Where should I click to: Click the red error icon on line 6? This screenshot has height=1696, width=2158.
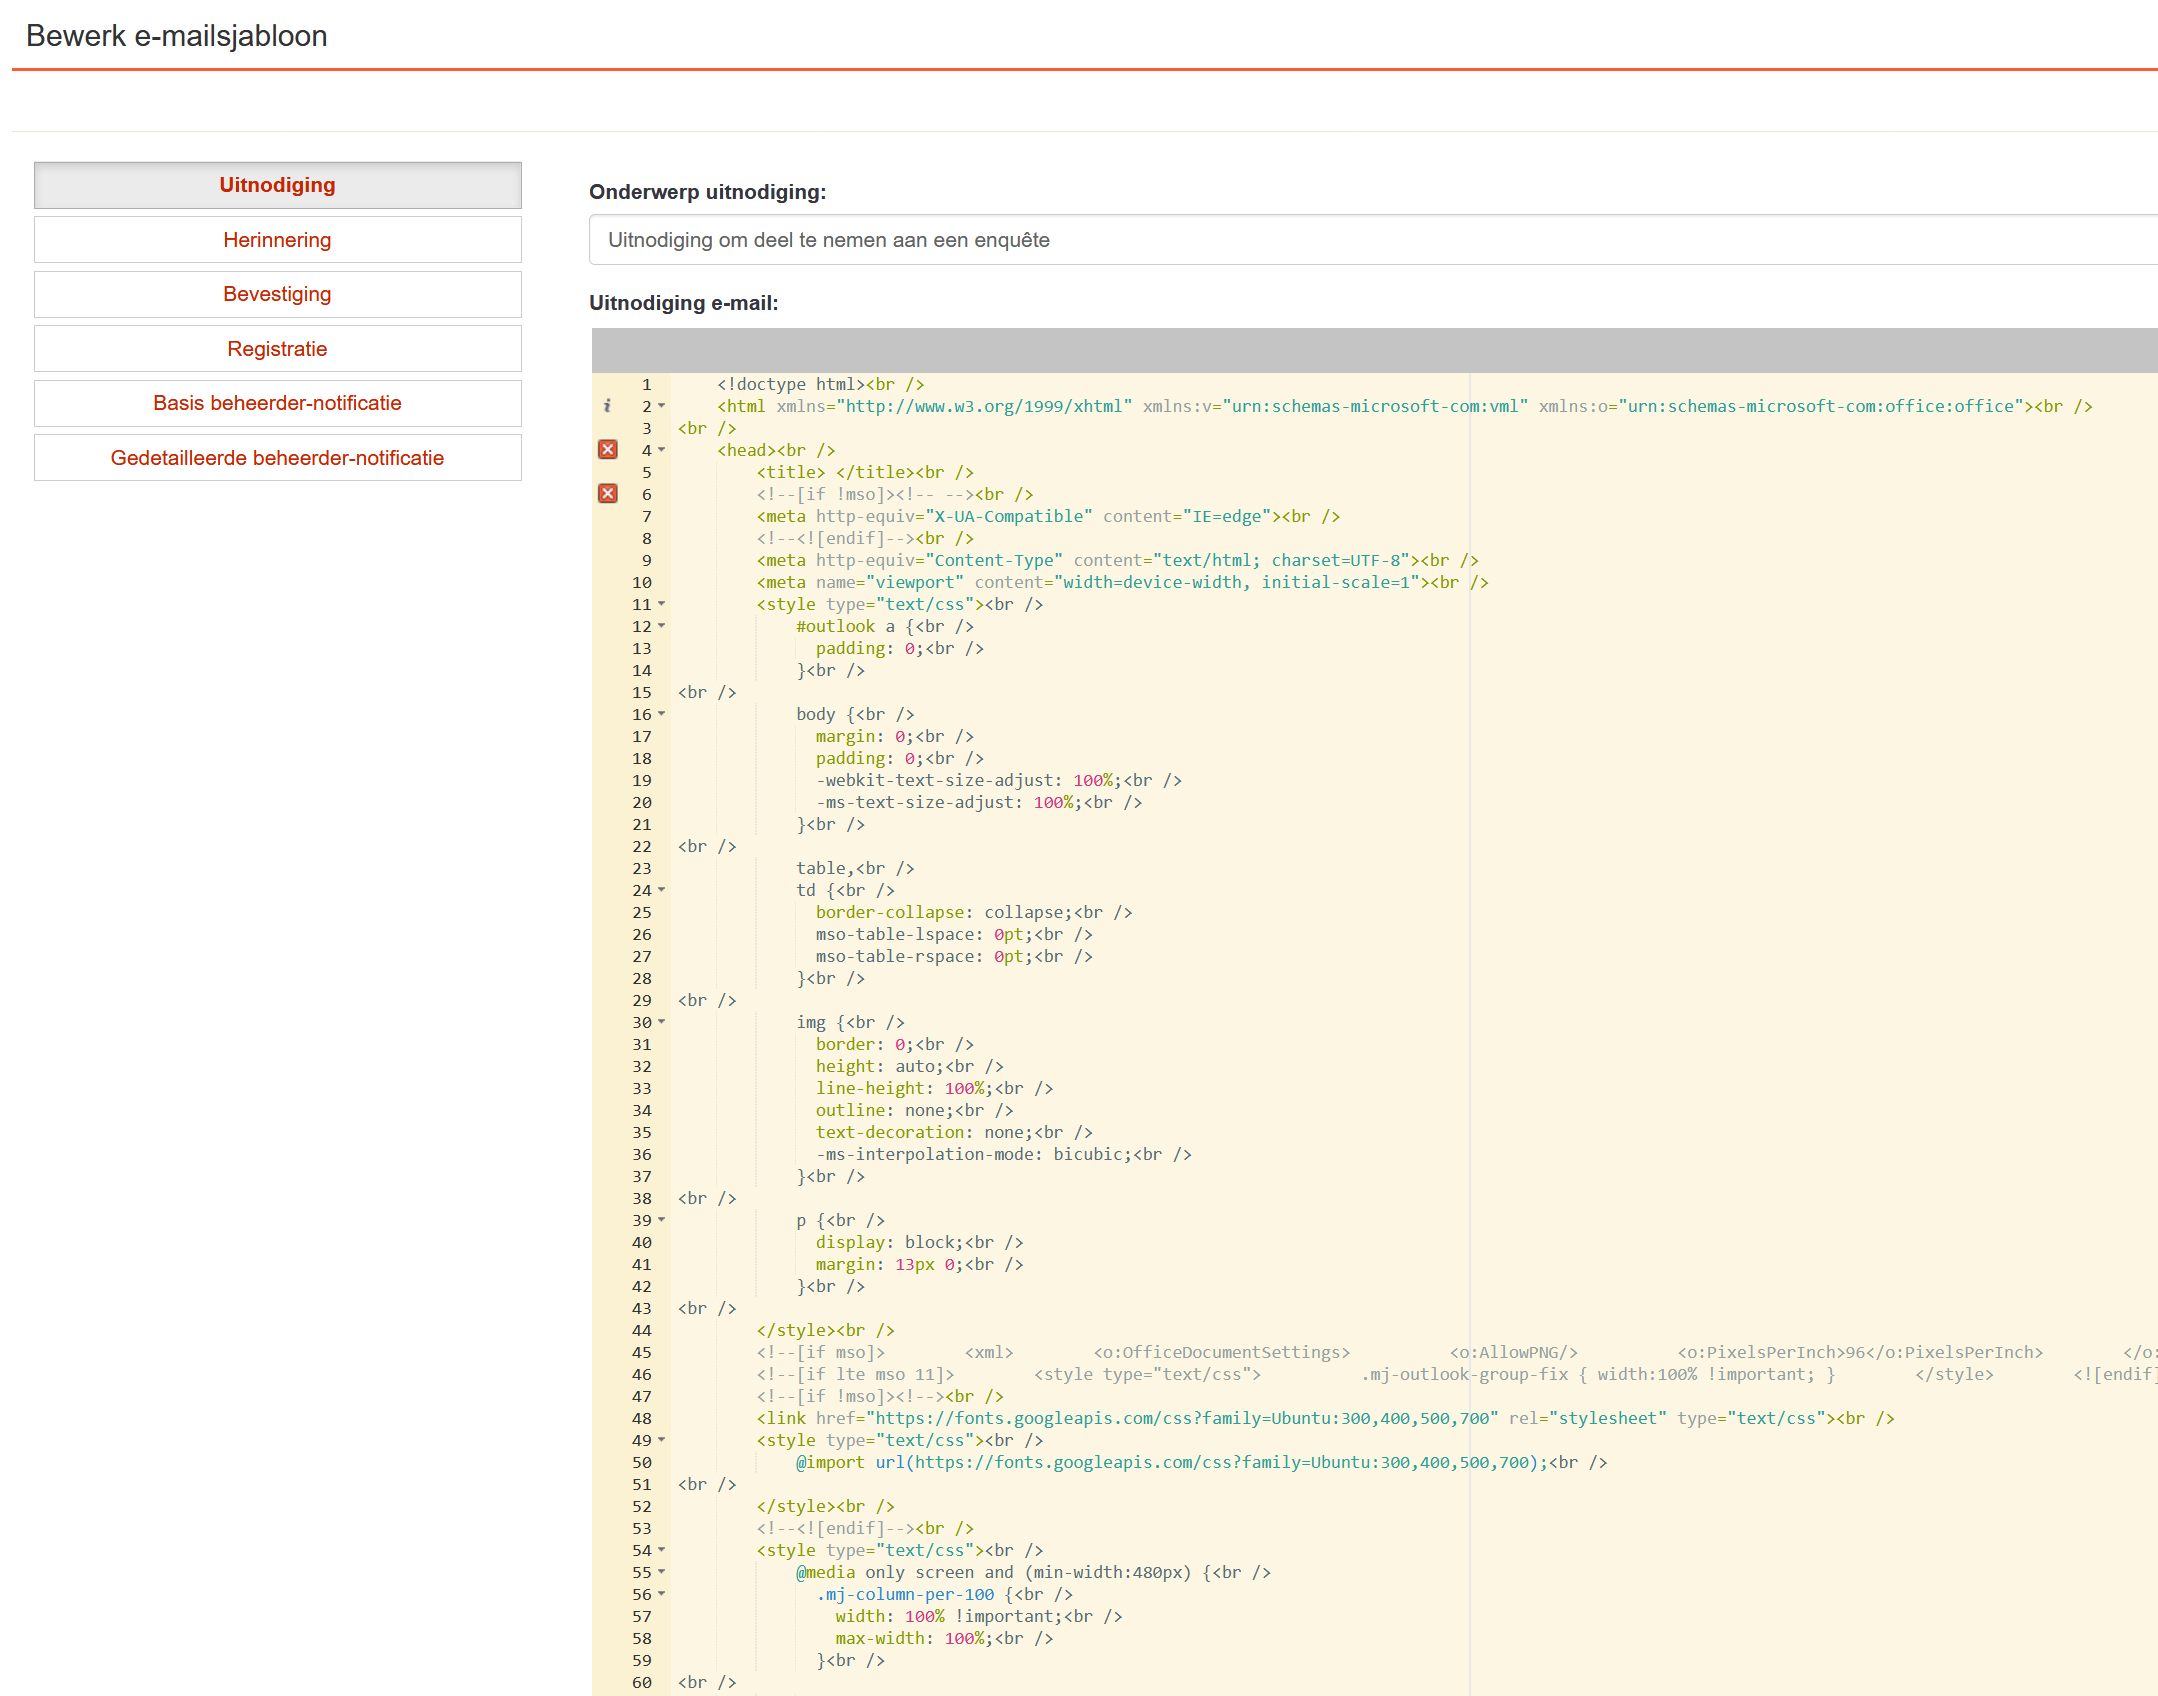click(607, 494)
